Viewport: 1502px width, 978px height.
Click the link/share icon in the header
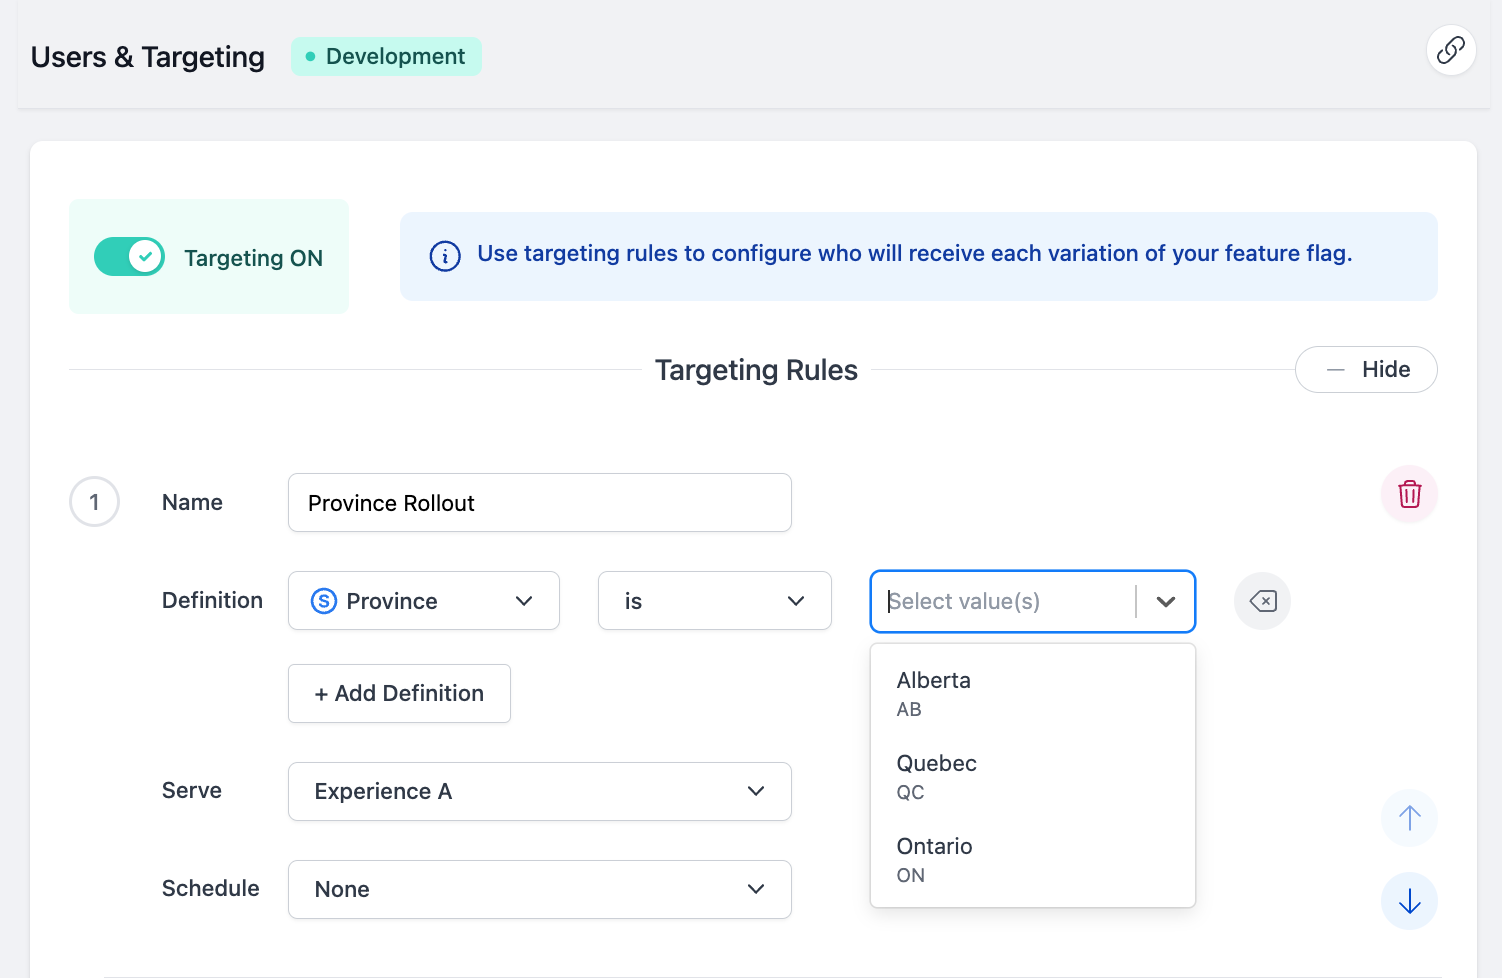point(1451,50)
